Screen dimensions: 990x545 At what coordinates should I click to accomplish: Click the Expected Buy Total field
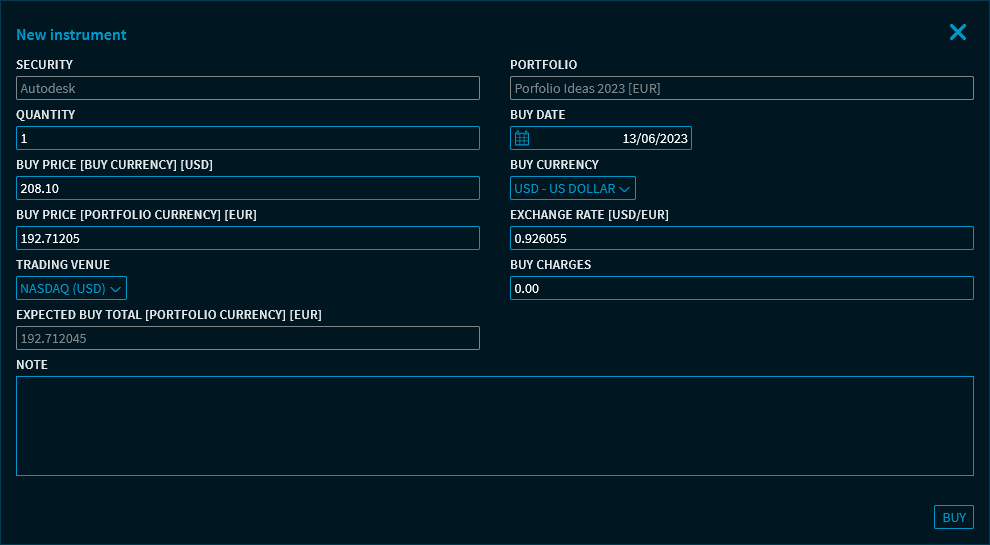pyautogui.click(x=247, y=338)
